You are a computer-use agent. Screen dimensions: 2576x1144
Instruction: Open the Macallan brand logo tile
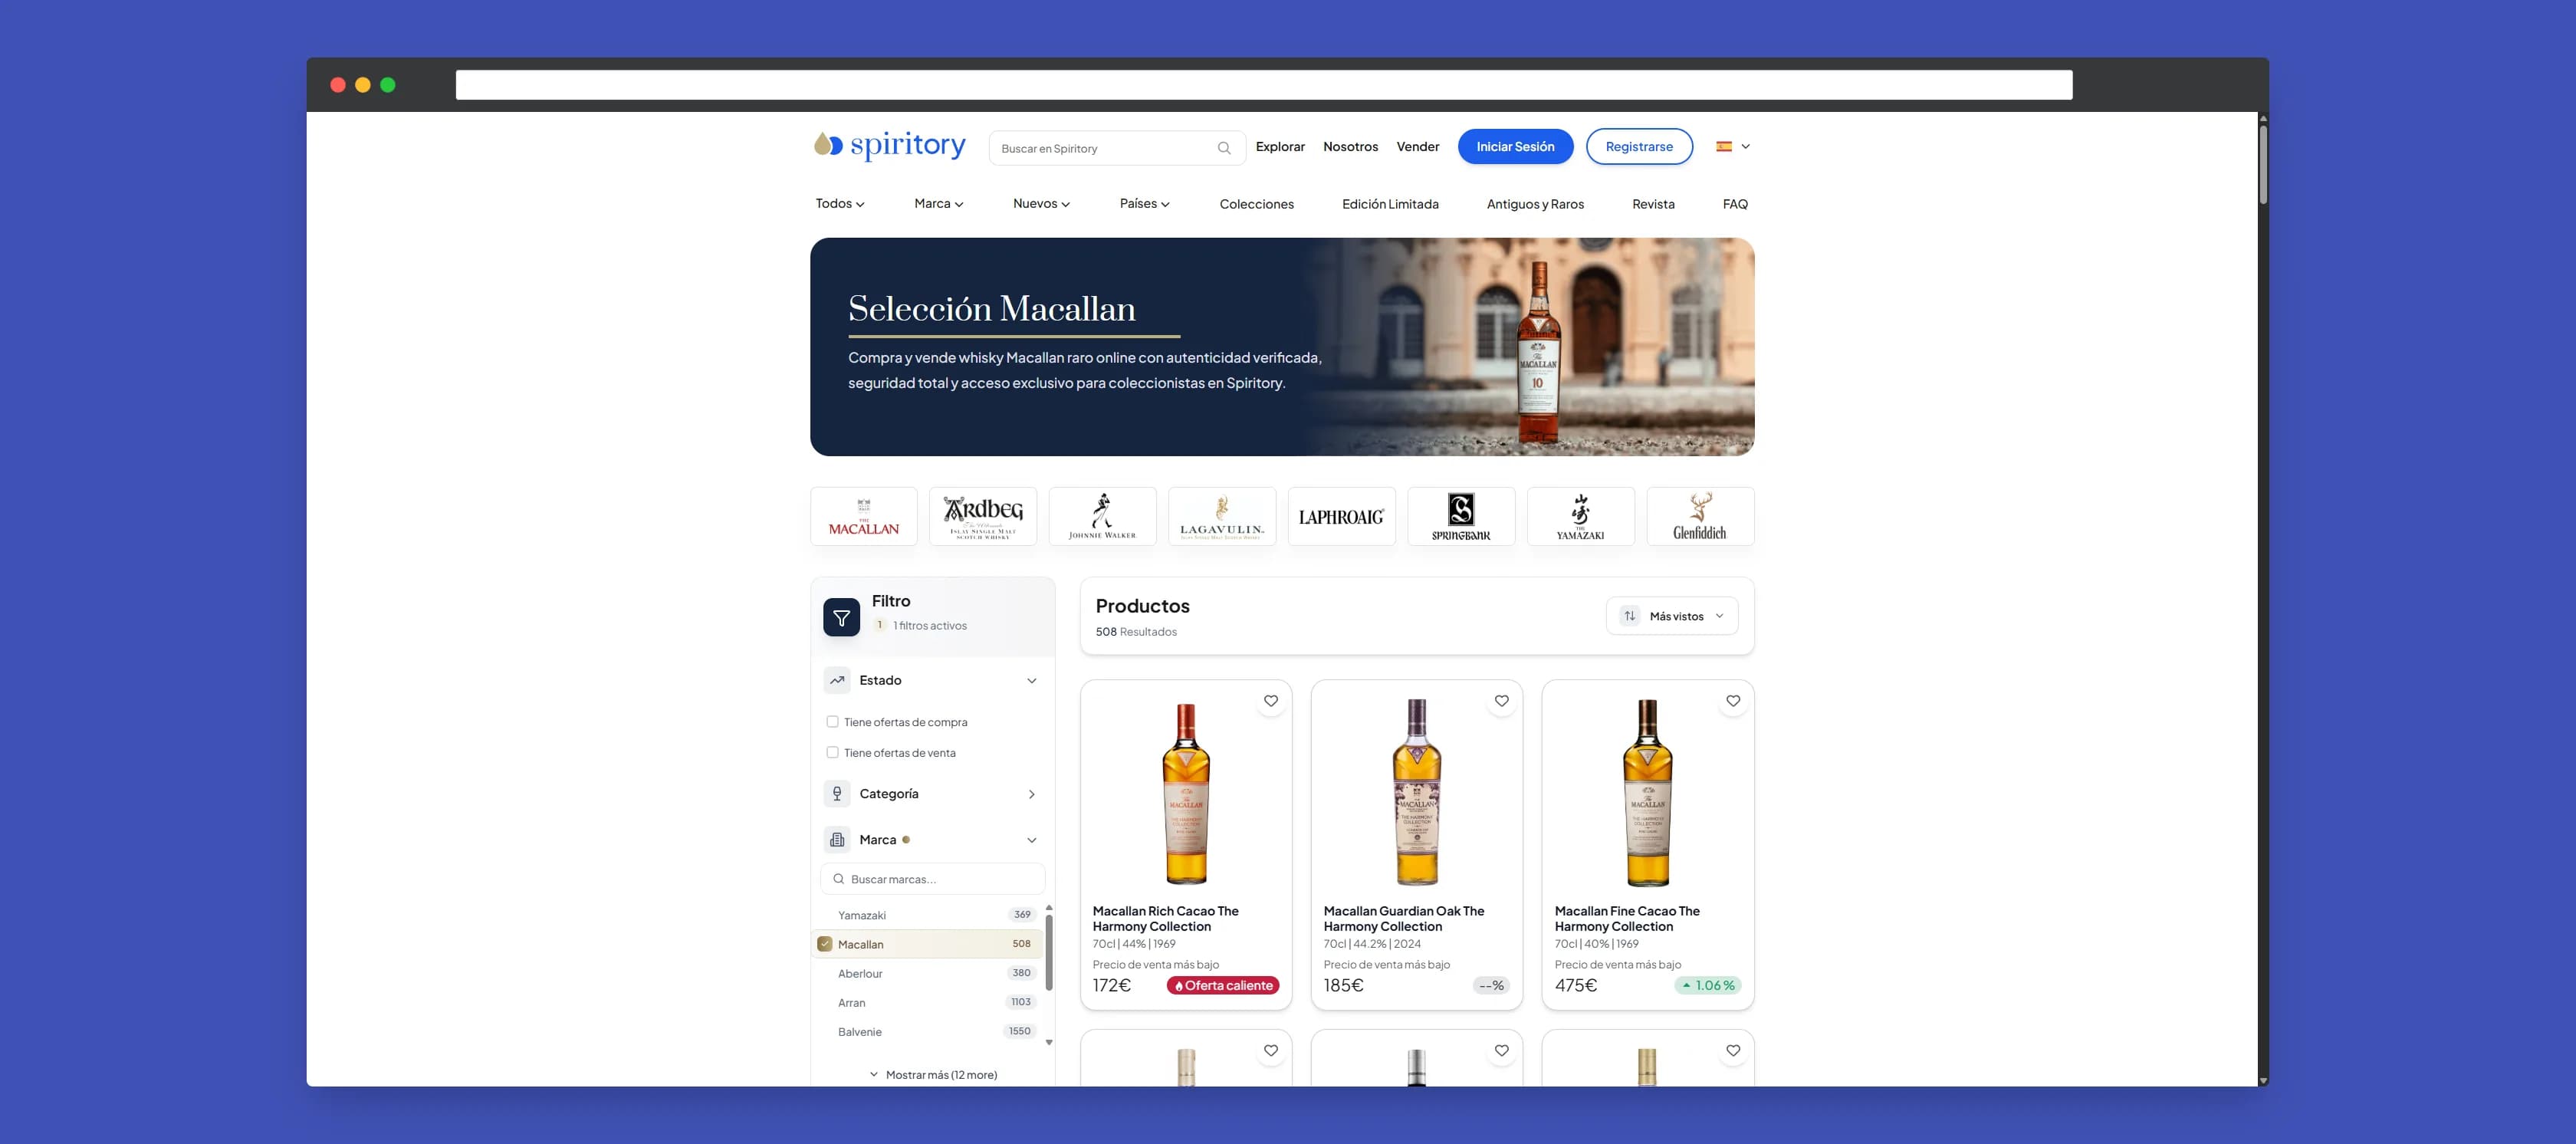(864, 516)
